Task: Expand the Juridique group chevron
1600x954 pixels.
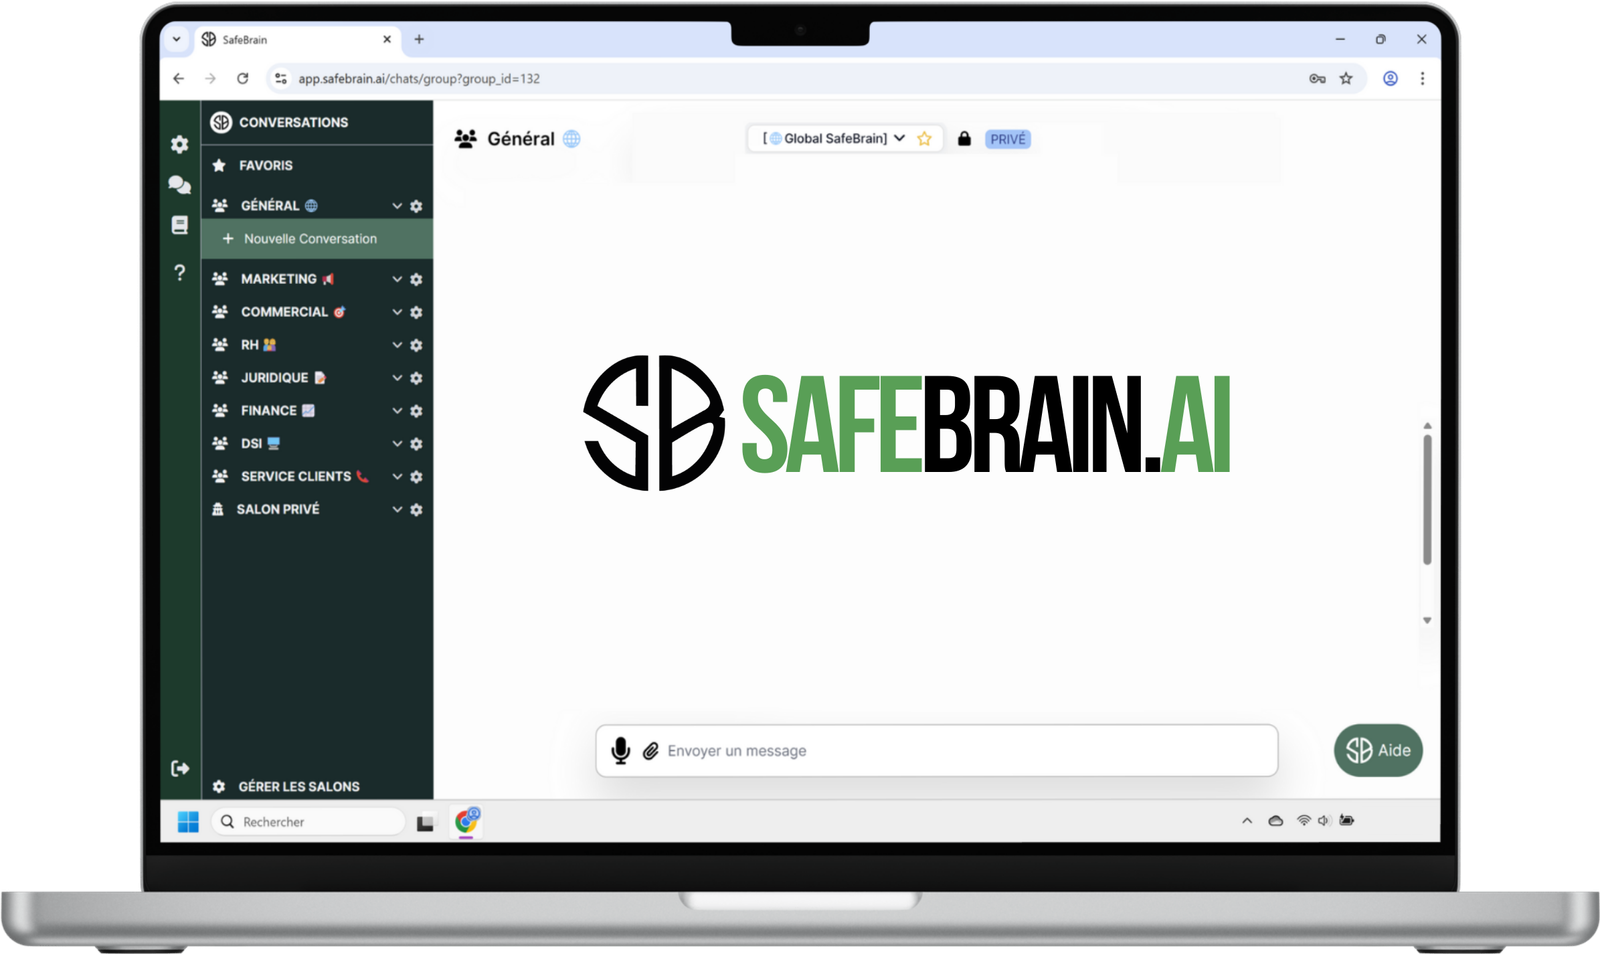Action: [397, 378]
